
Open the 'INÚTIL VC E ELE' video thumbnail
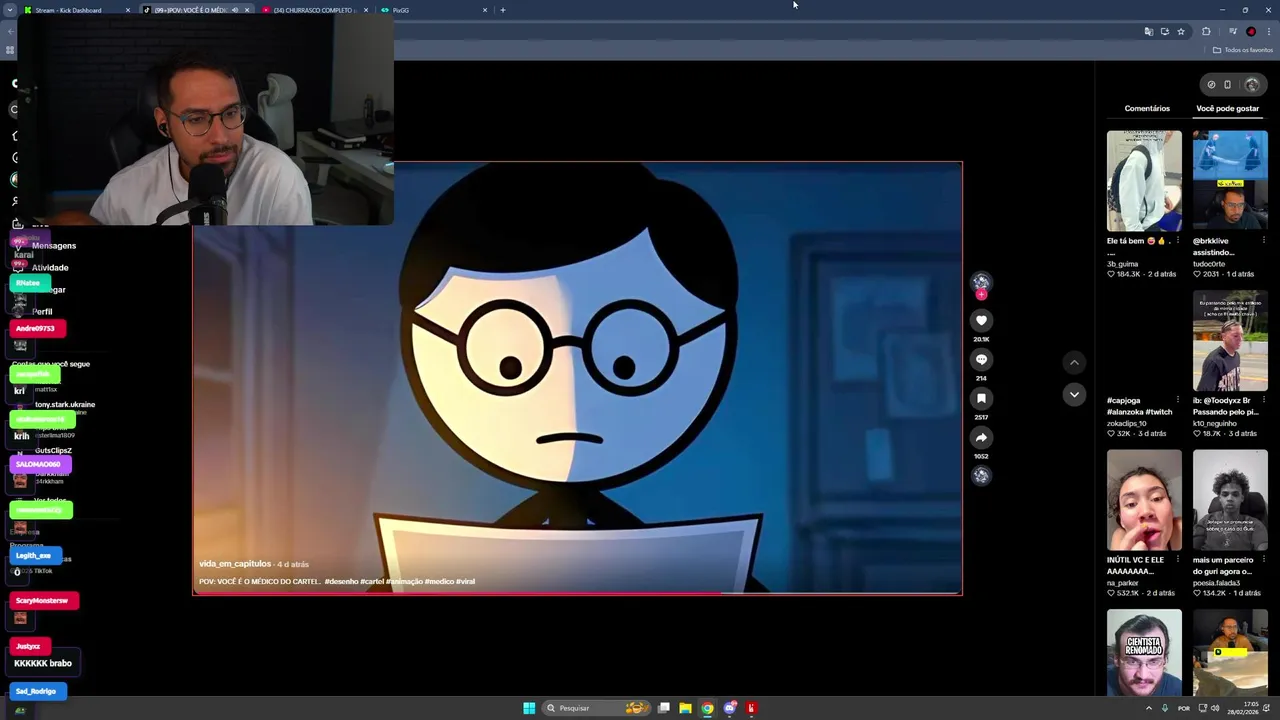tap(1144, 500)
